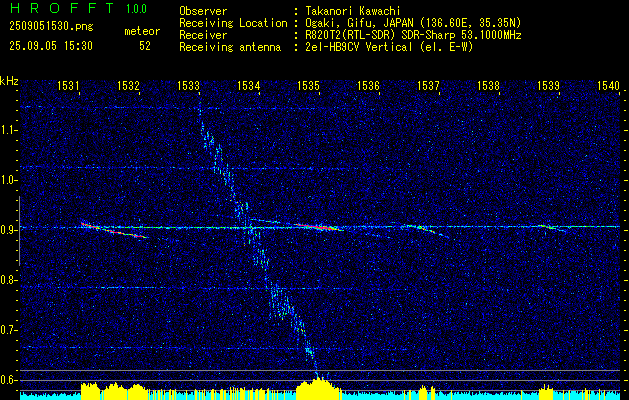
Task: Select the version number 1.0.0
Action: coord(136,8)
